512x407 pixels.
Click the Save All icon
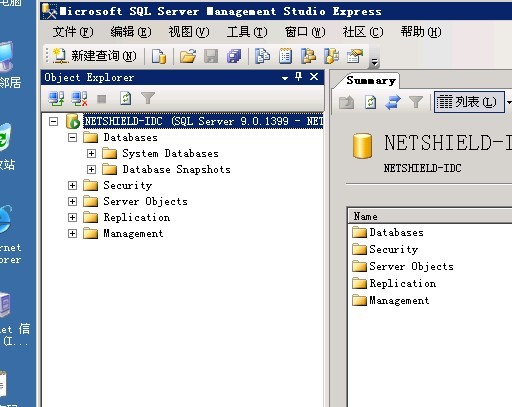coord(234,56)
